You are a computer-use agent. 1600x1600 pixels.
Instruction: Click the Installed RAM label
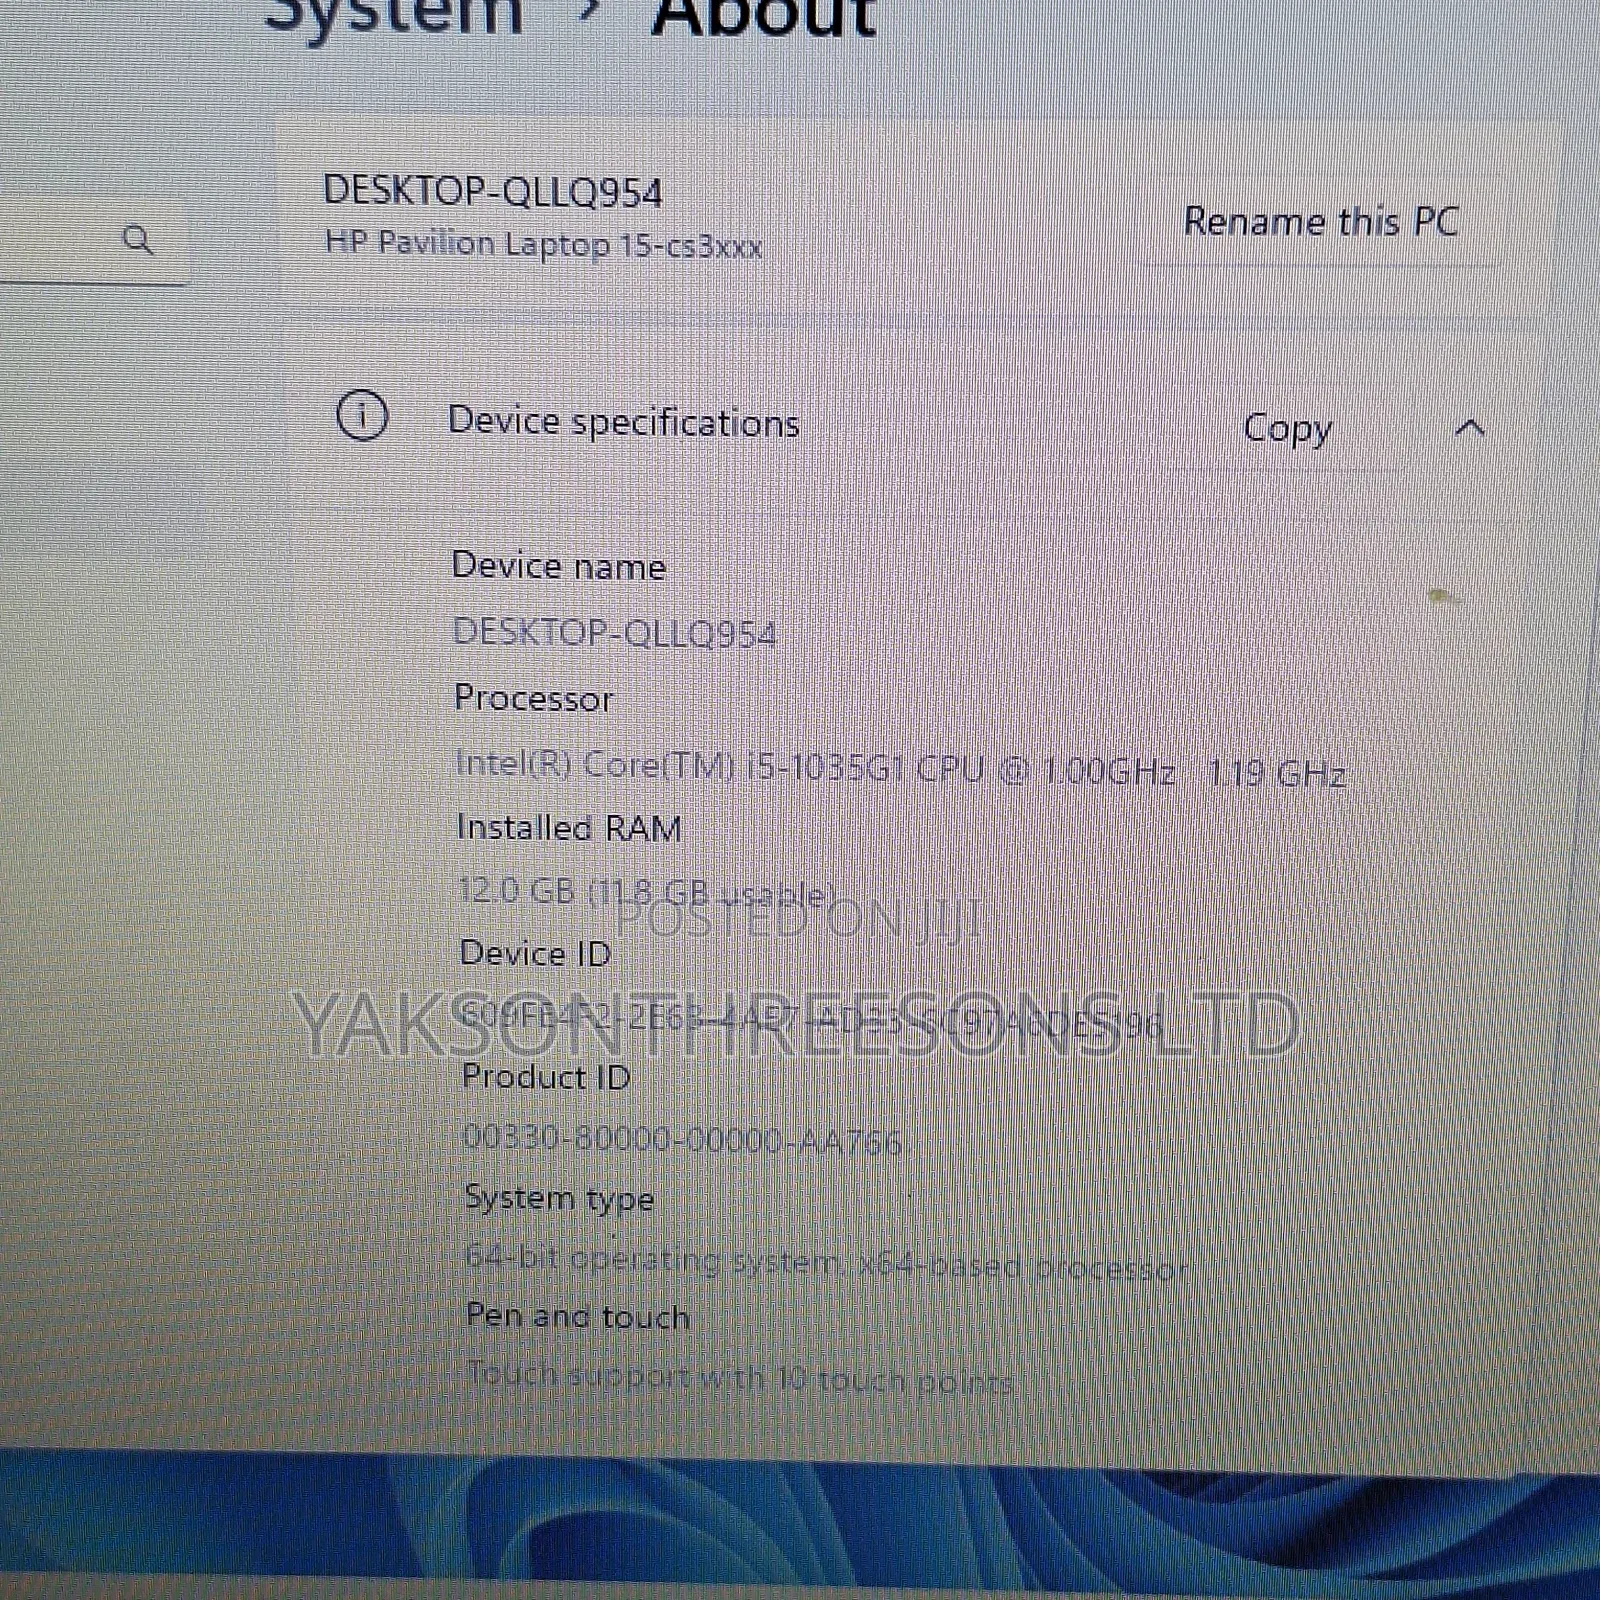(x=569, y=828)
